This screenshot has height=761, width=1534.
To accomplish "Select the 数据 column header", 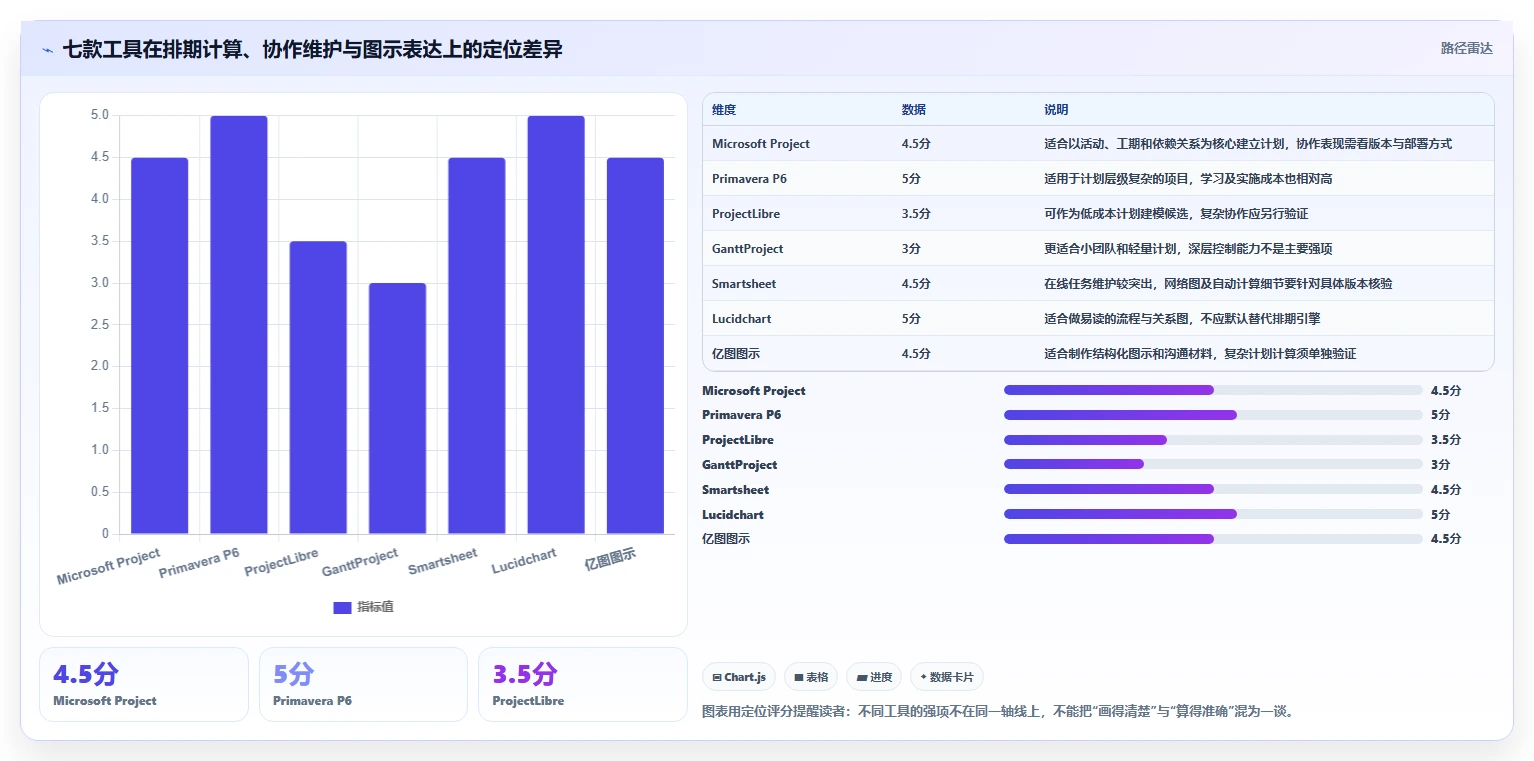I will 913,110.
